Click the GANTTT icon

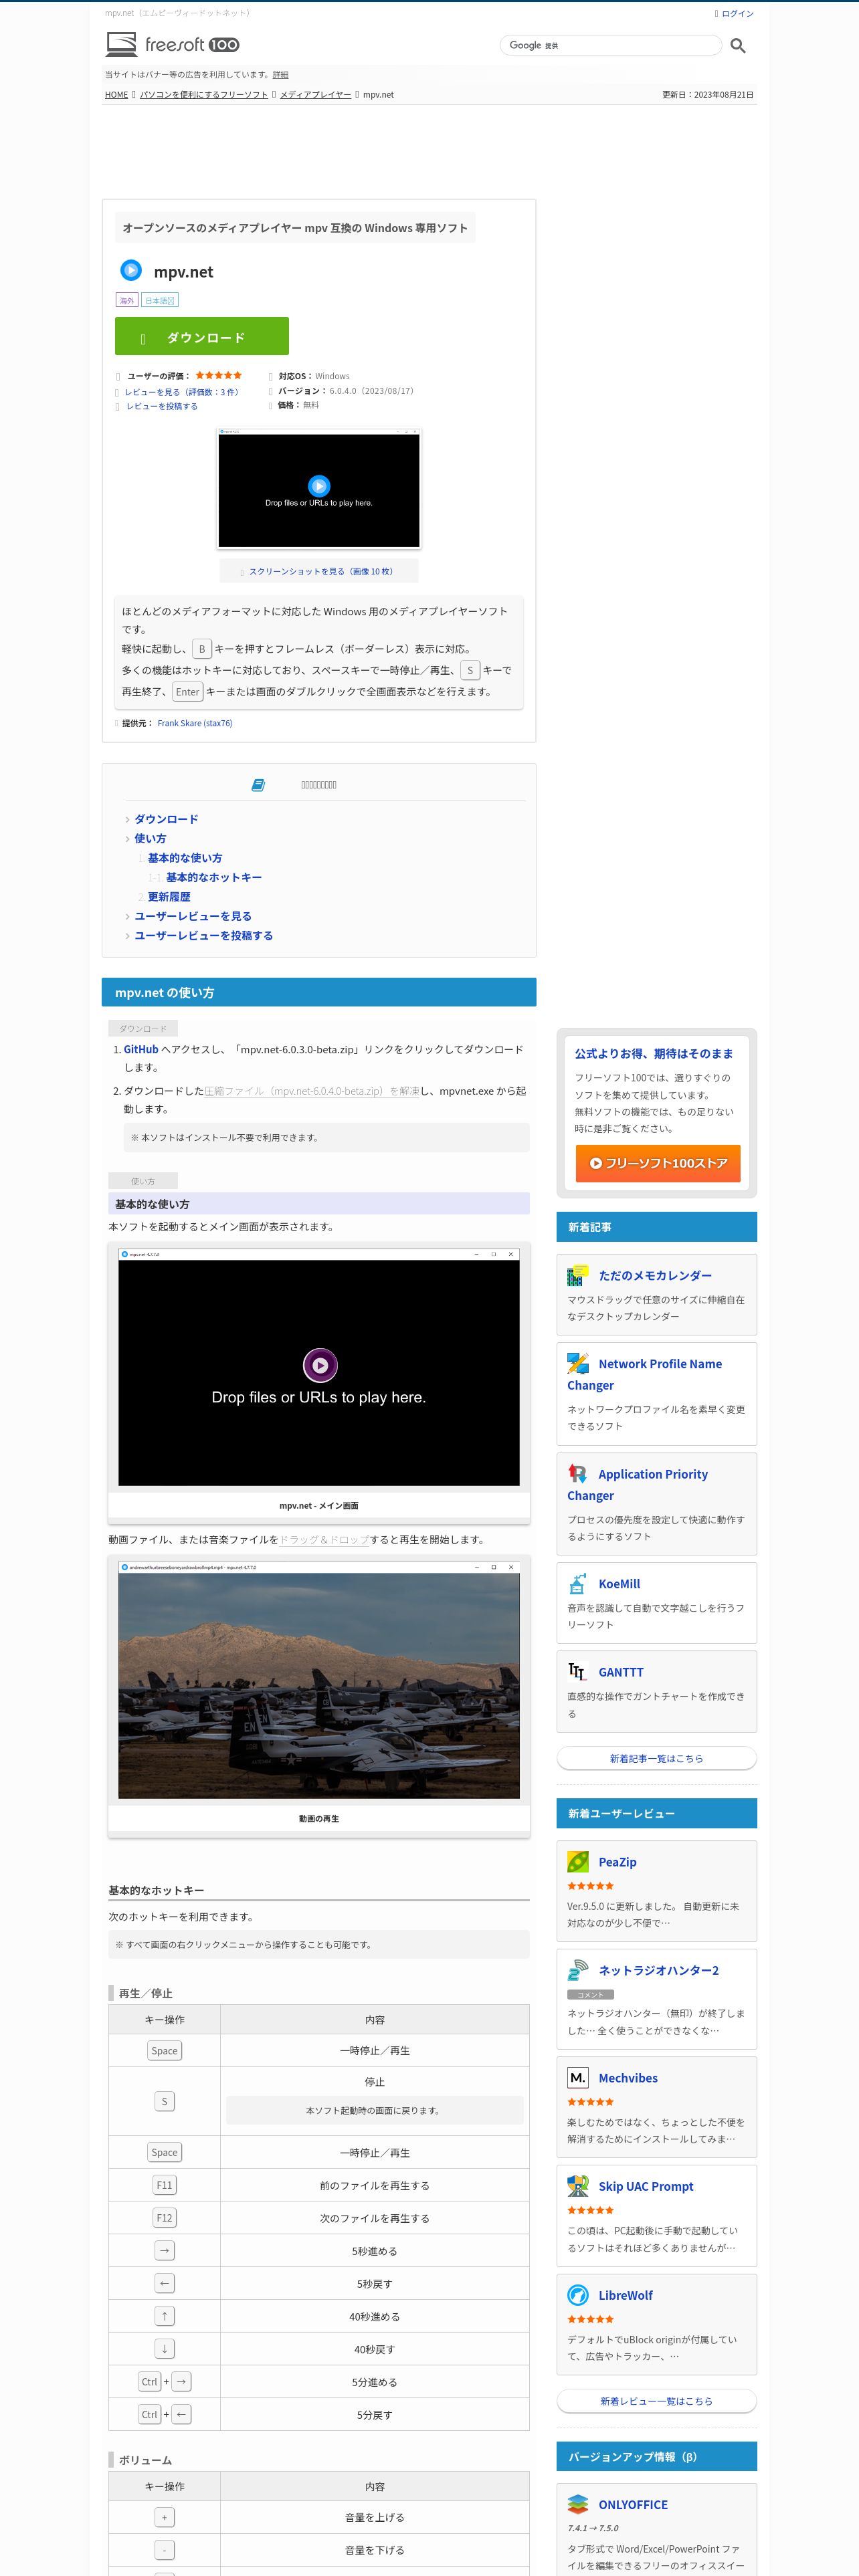(578, 1671)
